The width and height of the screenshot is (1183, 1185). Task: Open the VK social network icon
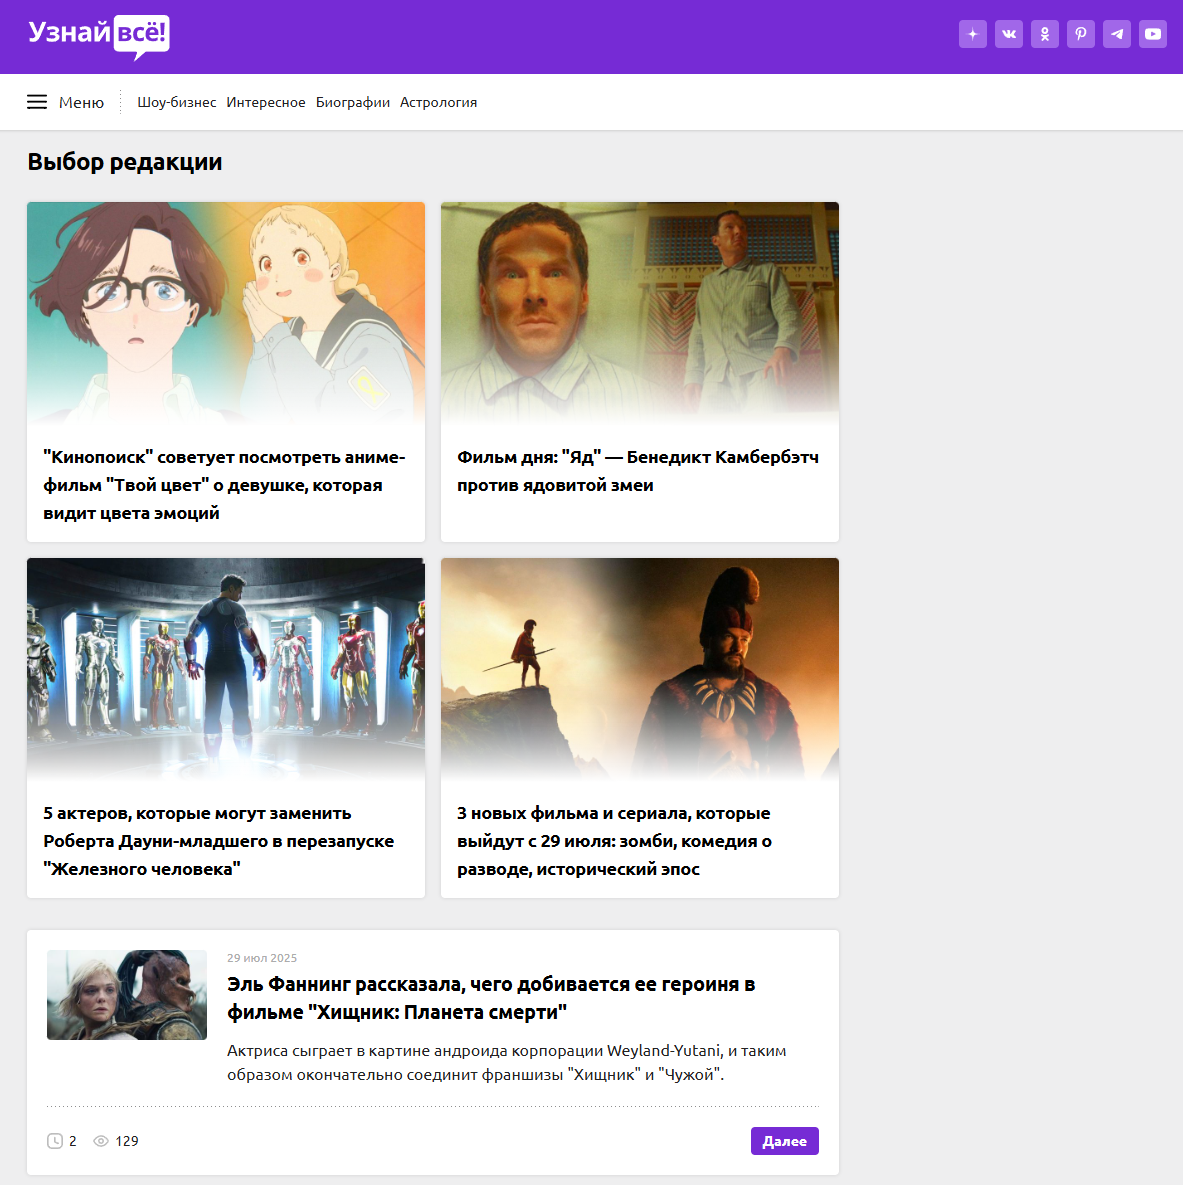[x=1009, y=34]
